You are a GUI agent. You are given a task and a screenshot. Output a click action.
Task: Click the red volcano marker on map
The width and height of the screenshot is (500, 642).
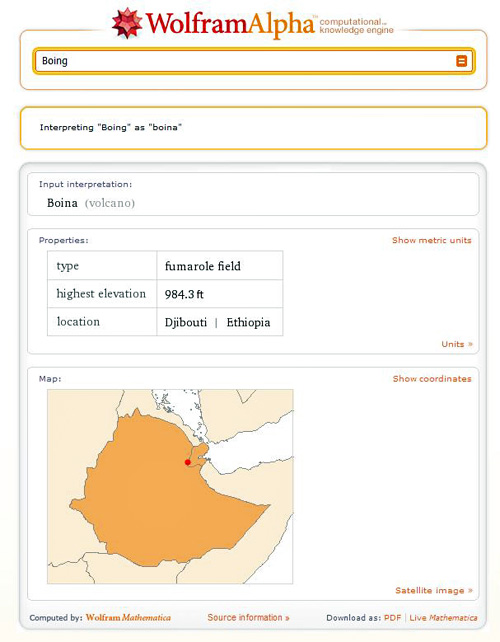pyautogui.click(x=188, y=462)
